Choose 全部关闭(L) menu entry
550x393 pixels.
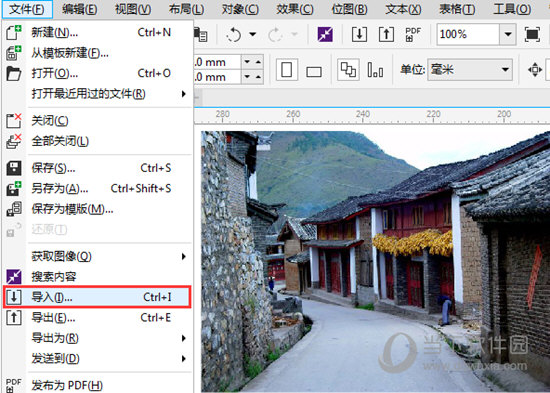98,141
